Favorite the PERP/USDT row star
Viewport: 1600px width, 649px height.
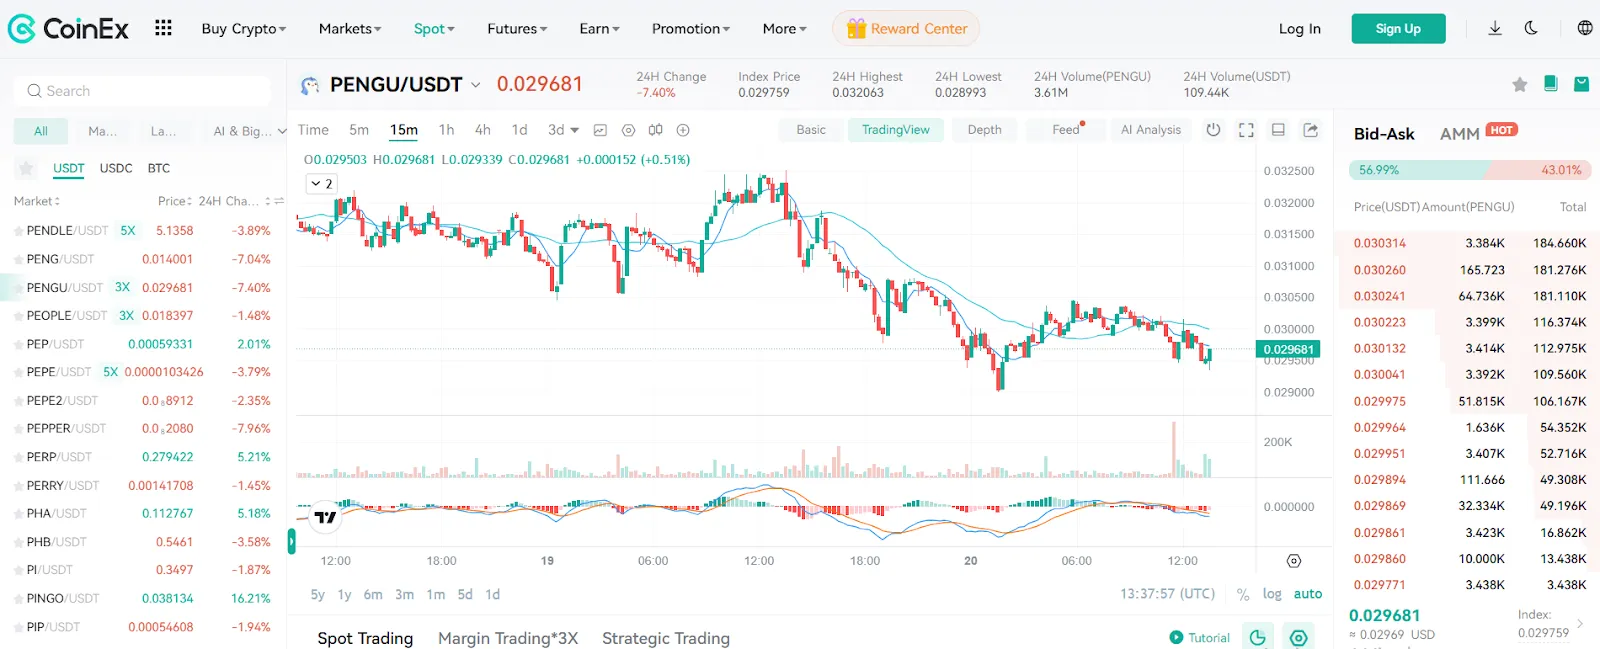[x=18, y=457]
